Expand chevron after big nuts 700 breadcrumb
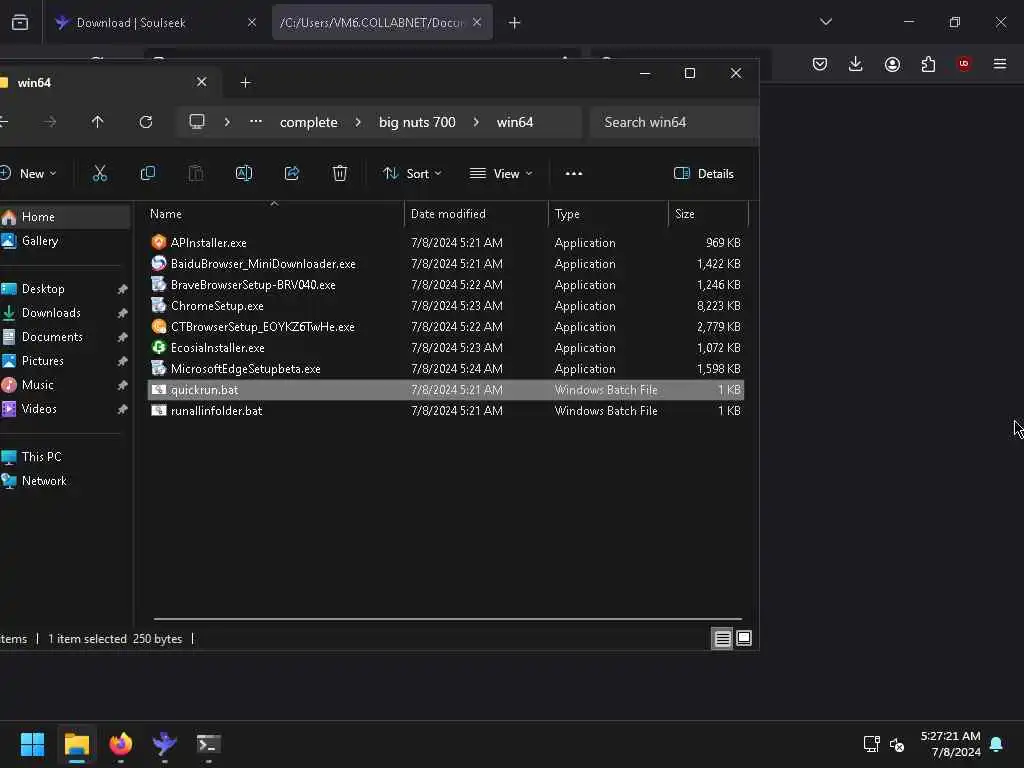Image resolution: width=1024 pixels, height=768 pixels. [476, 122]
